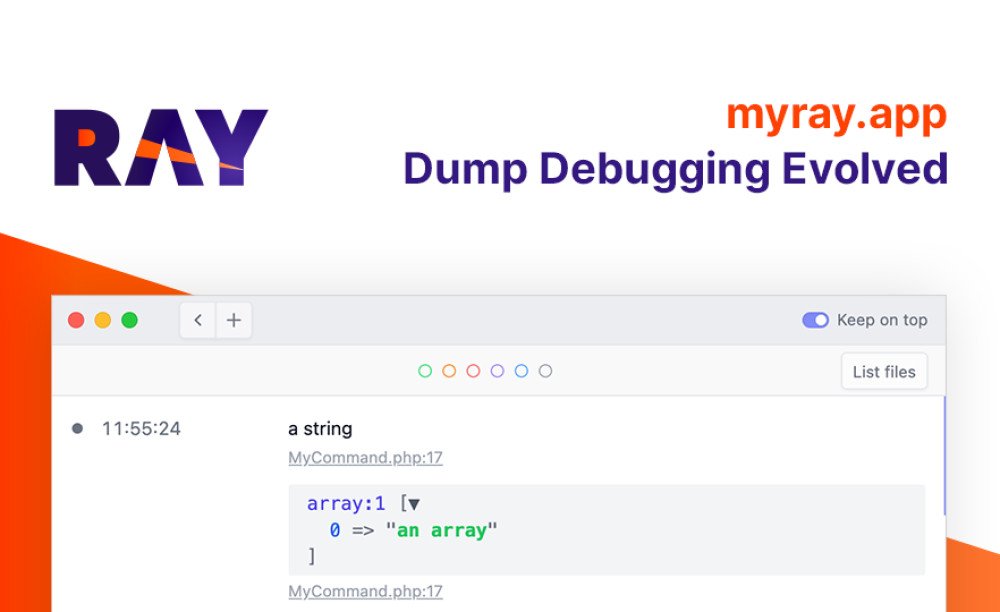The height and width of the screenshot is (612, 1000).
Task: Open the List files button
Action: [884, 372]
